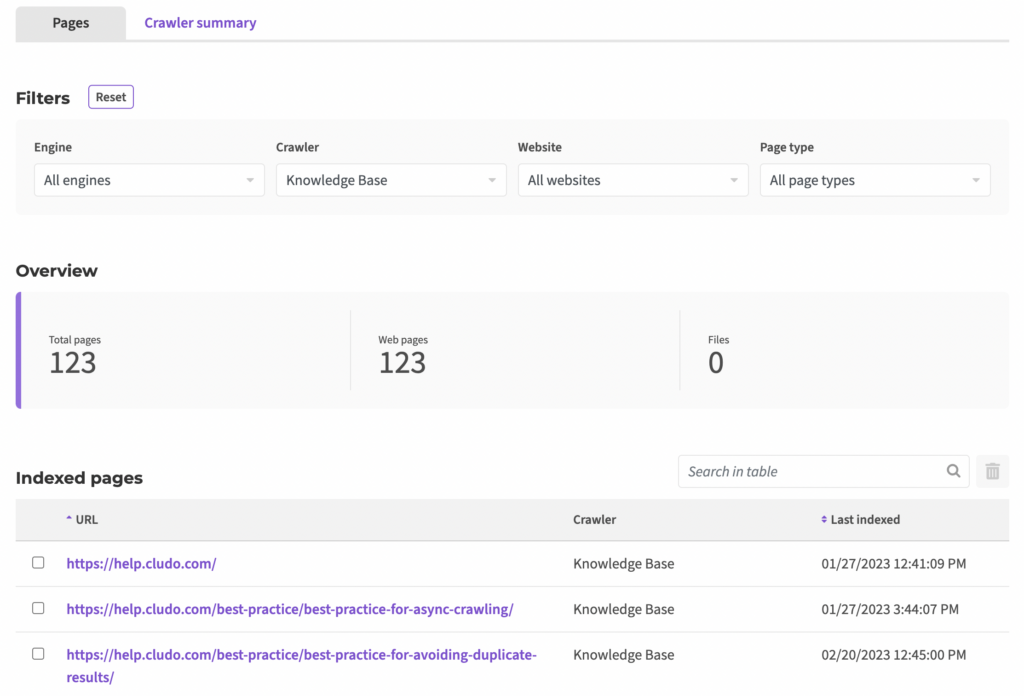Click the Overview heading
The width and height of the screenshot is (1024, 696).
57,270
